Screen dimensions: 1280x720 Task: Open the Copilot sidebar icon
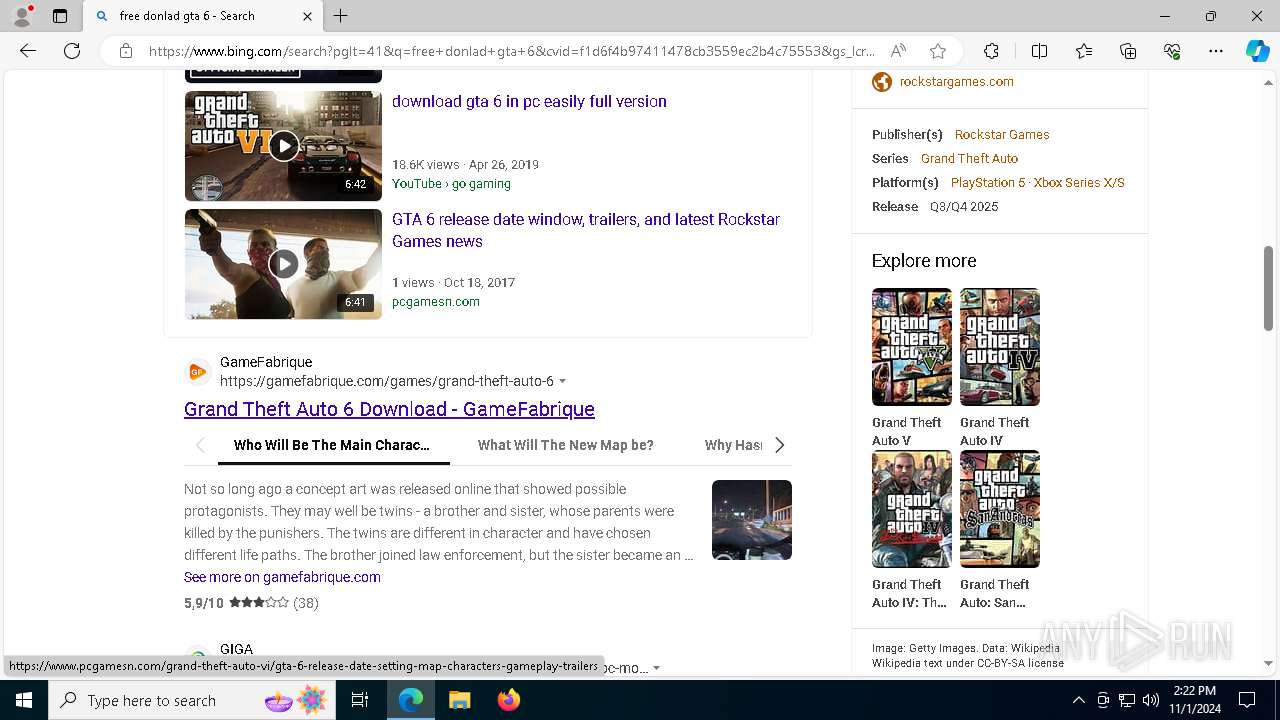(x=1257, y=51)
